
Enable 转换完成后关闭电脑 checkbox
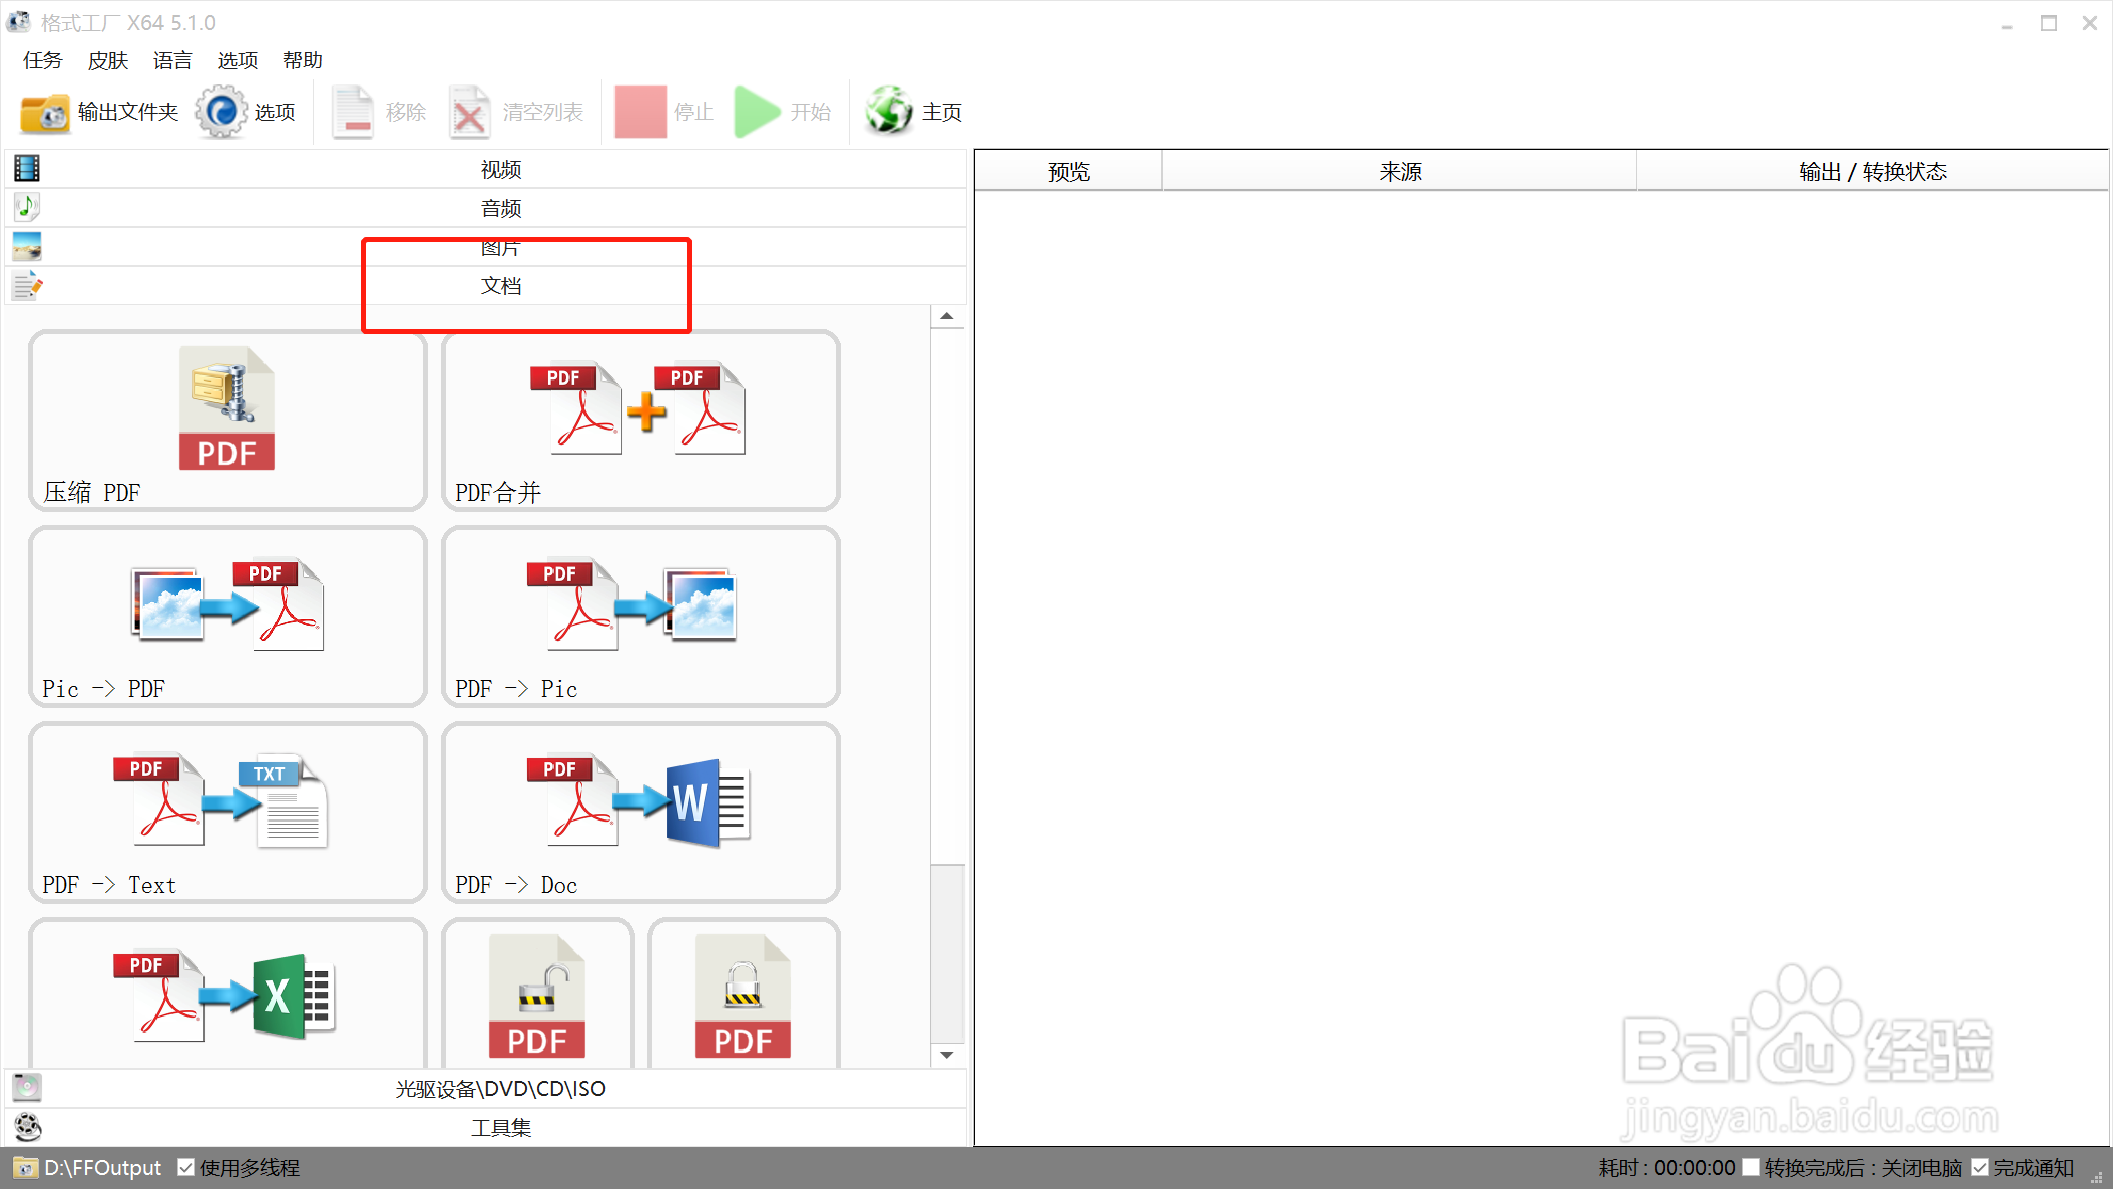[x=1750, y=1167]
